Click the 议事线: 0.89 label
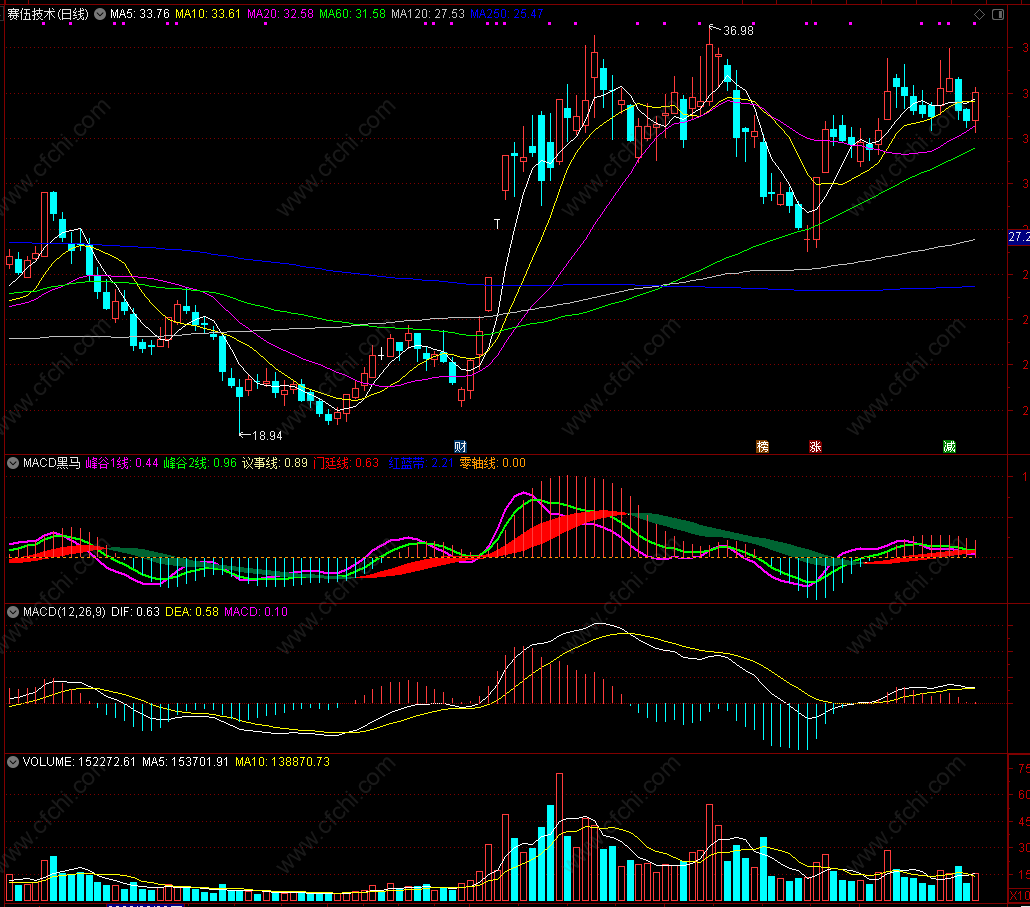Viewport: 1030px width, 907px height. tap(275, 463)
